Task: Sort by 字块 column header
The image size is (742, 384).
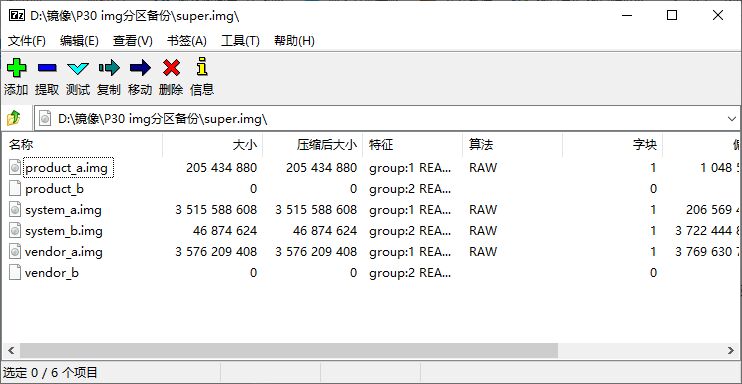Action: coord(612,145)
